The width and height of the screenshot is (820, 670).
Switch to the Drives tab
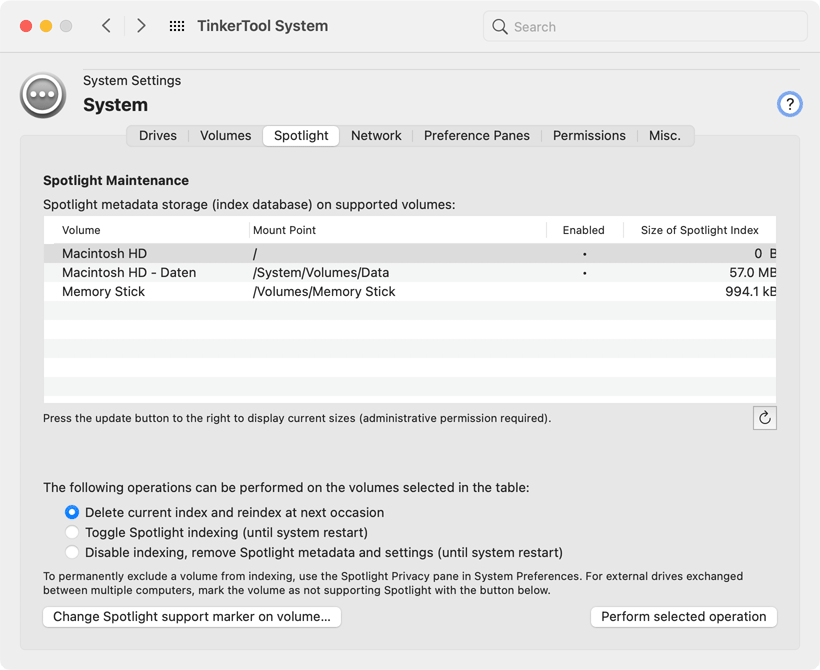tap(158, 136)
